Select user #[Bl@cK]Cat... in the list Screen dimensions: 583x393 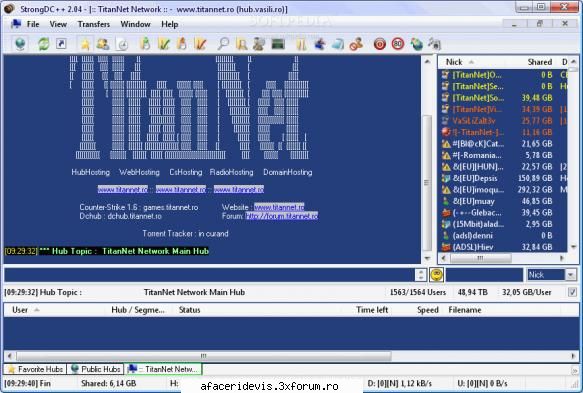pyautogui.click(x=503, y=144)
